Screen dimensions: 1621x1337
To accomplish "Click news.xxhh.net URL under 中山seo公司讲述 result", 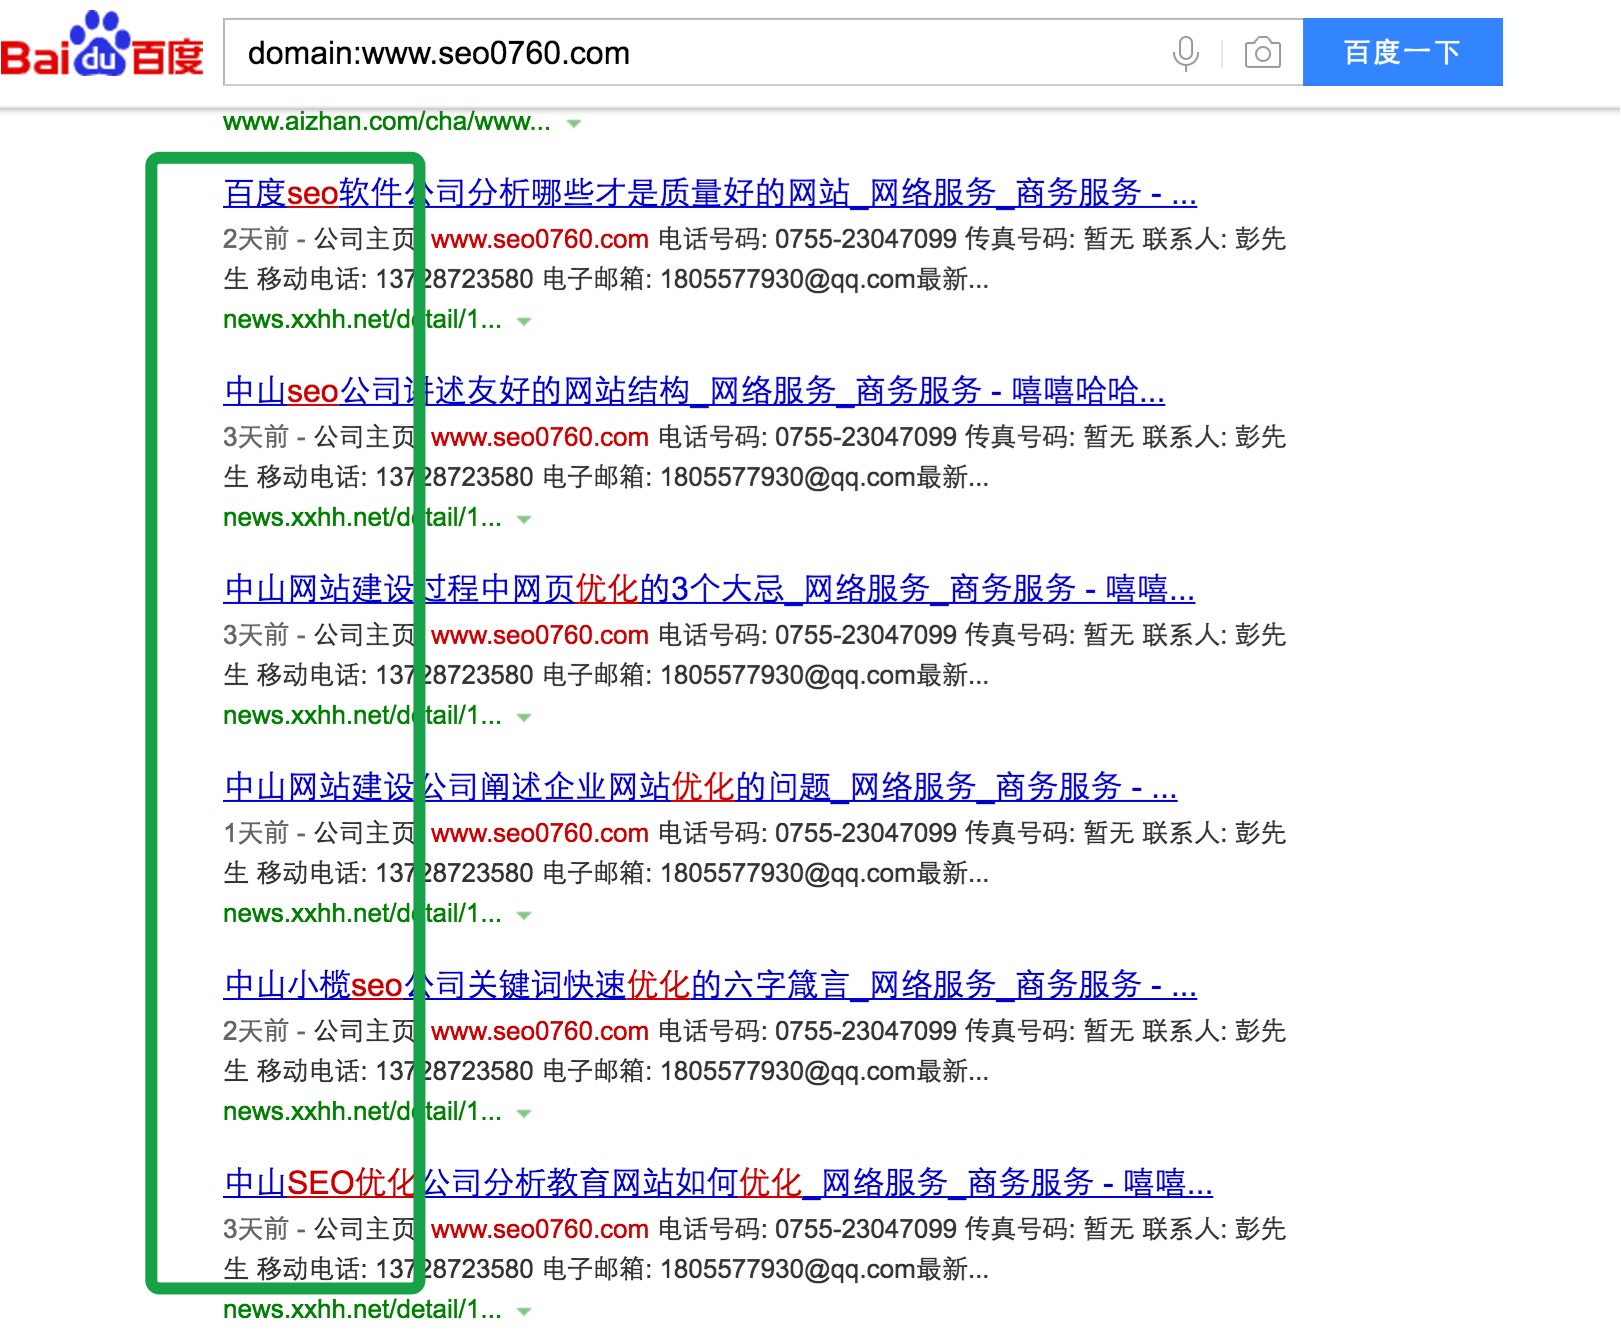I will click(363, 518).
